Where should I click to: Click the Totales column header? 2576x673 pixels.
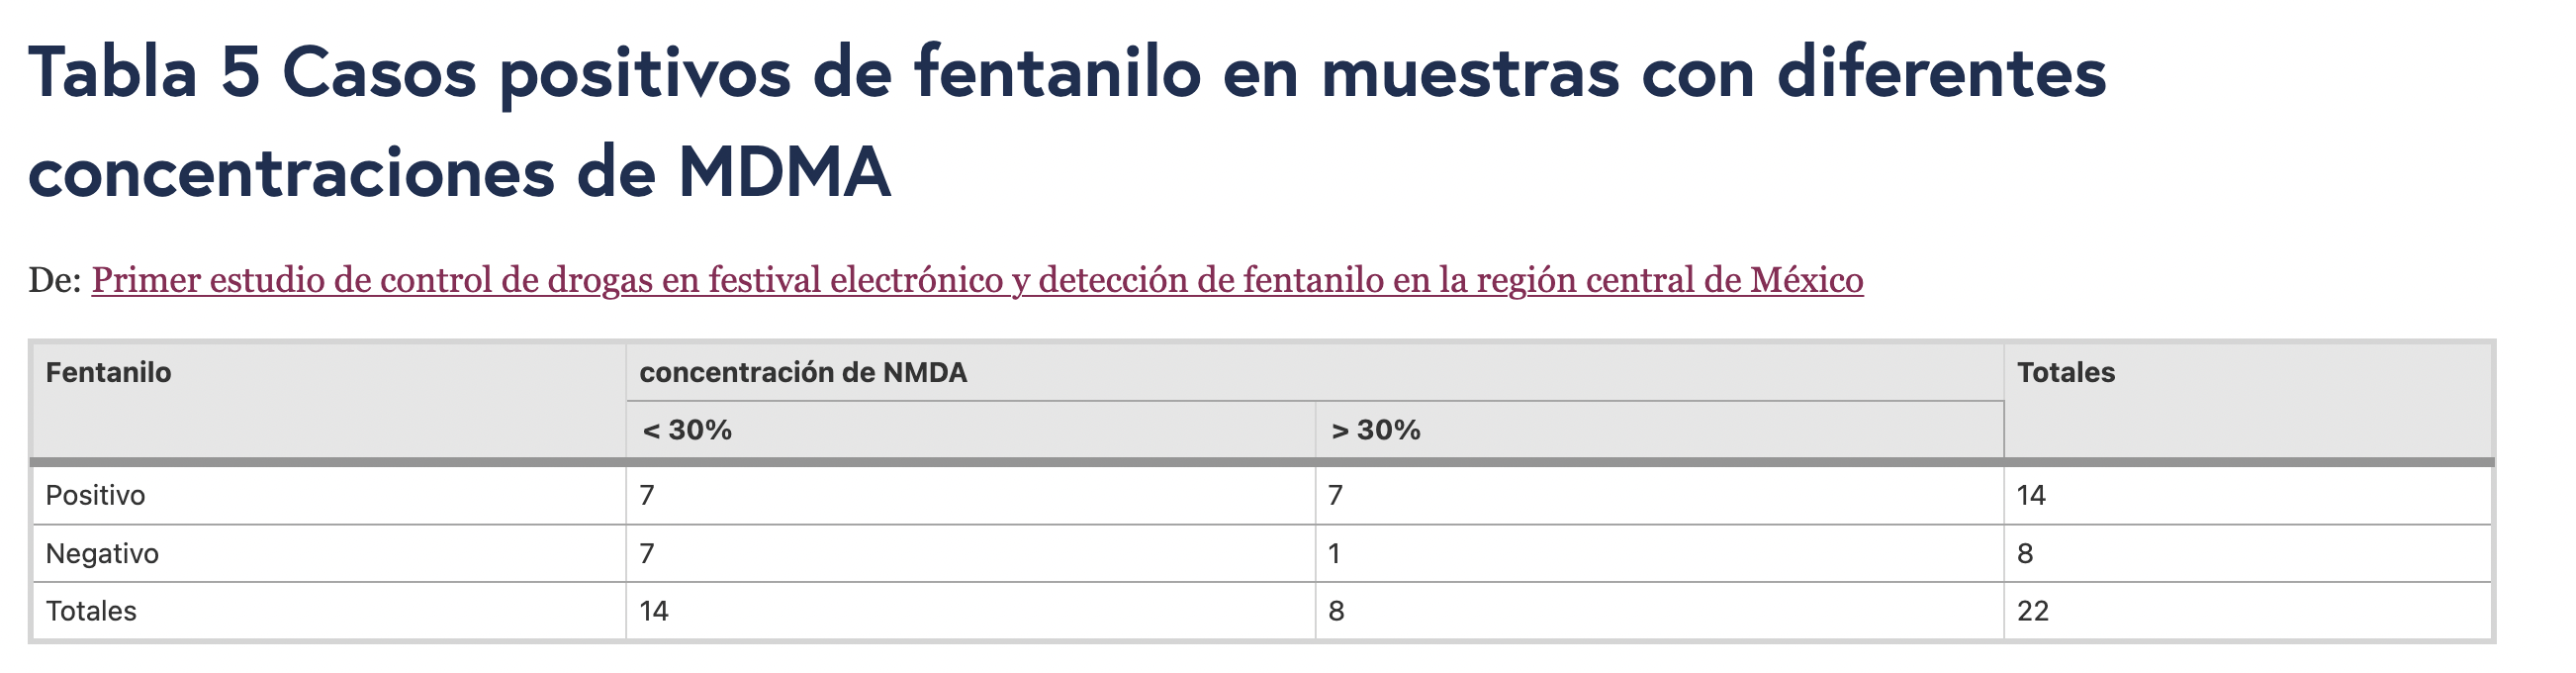coord(2065,373)
